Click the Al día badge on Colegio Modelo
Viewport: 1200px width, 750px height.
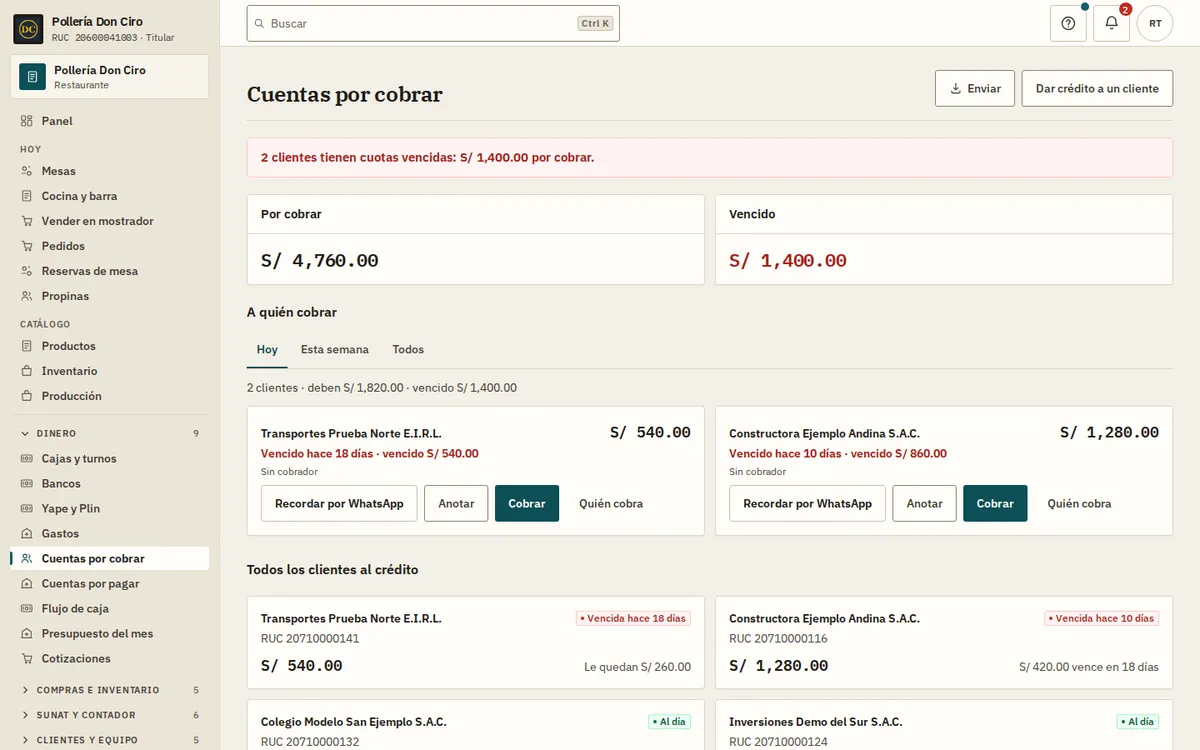(669, 722)
